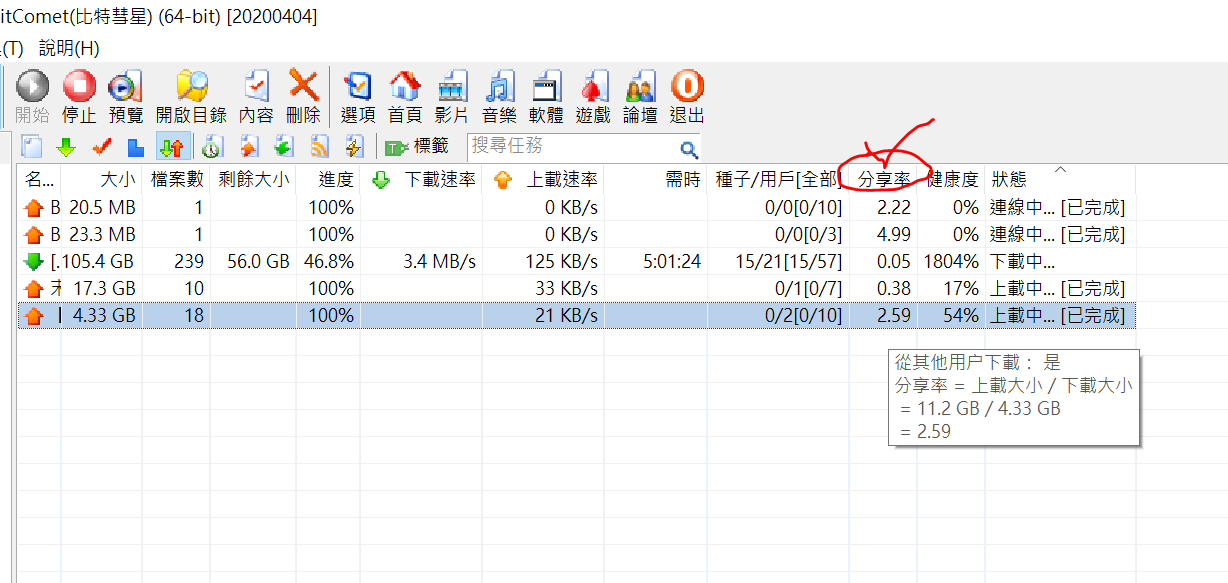Click the 首頁 (Home) house icon
This screenshot has width=1228, height=583.
tap(405, 97)
